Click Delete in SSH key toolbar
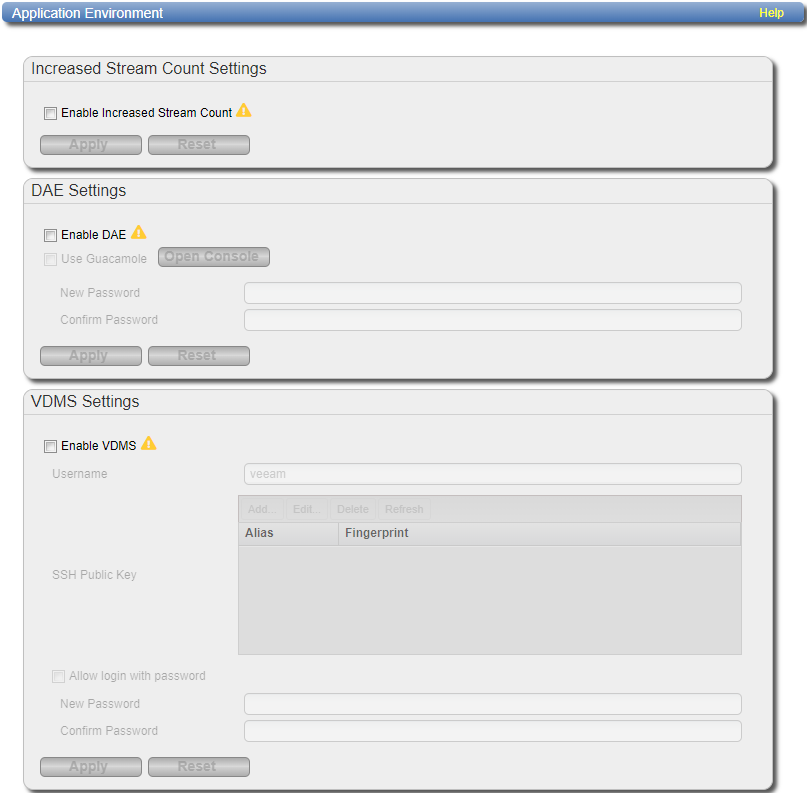 (353, 509)
